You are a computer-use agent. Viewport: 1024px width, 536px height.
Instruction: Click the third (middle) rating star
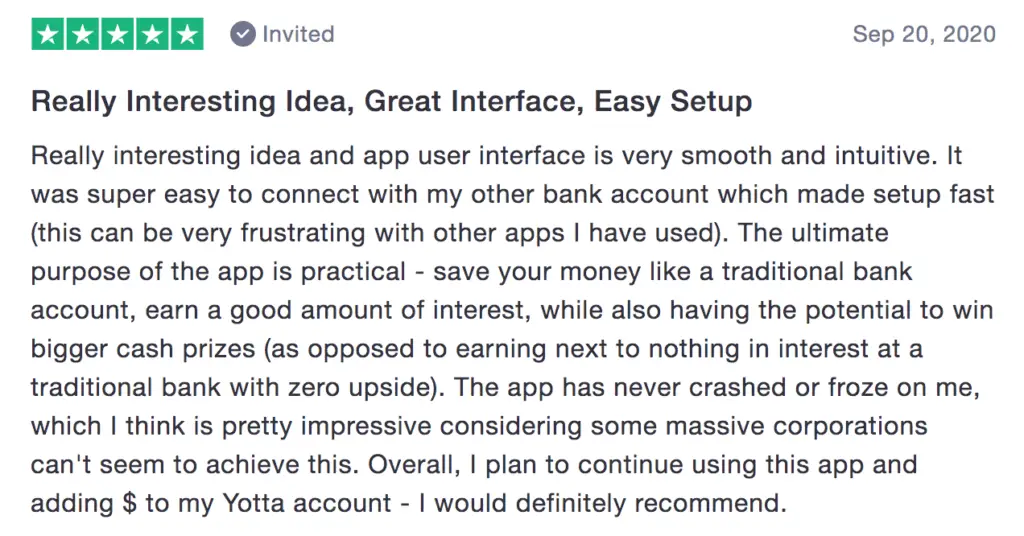[x=118, y=34]
